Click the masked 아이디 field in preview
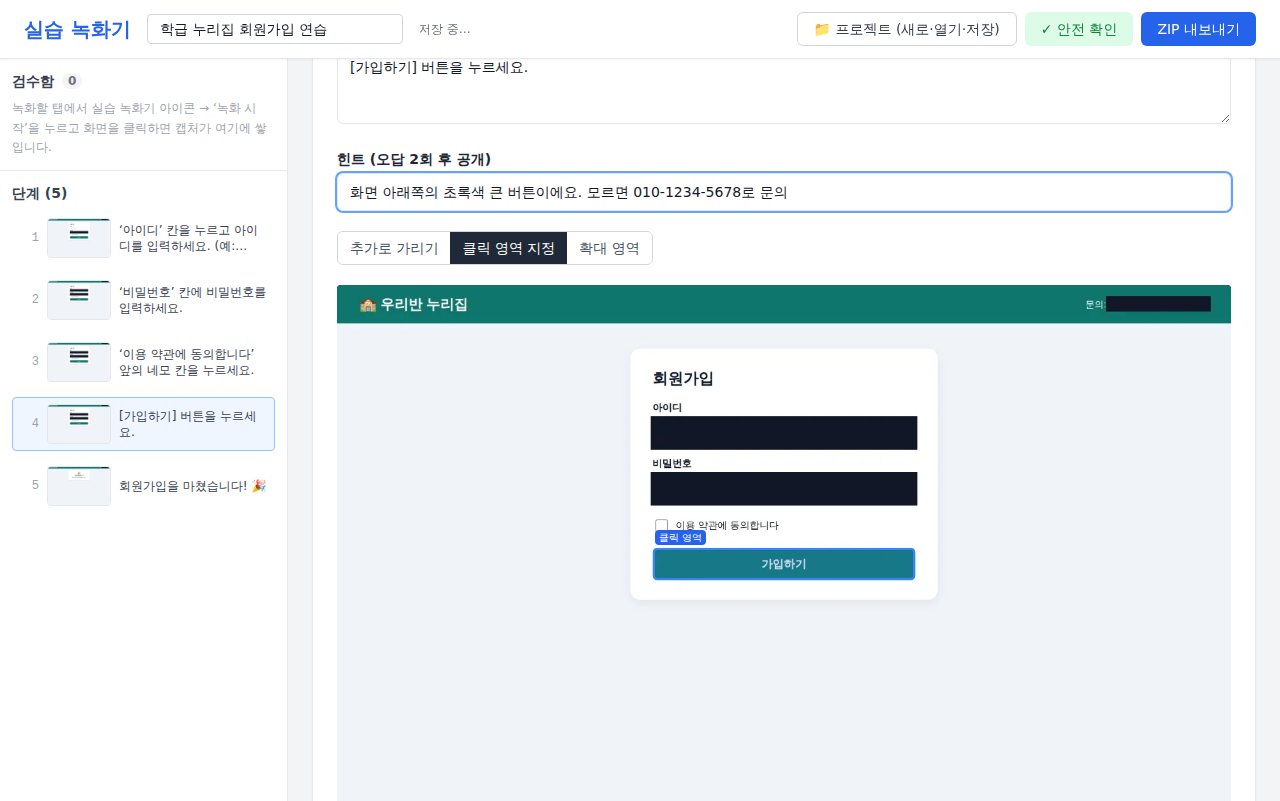The image size is (1280, 801). (784, 433)
